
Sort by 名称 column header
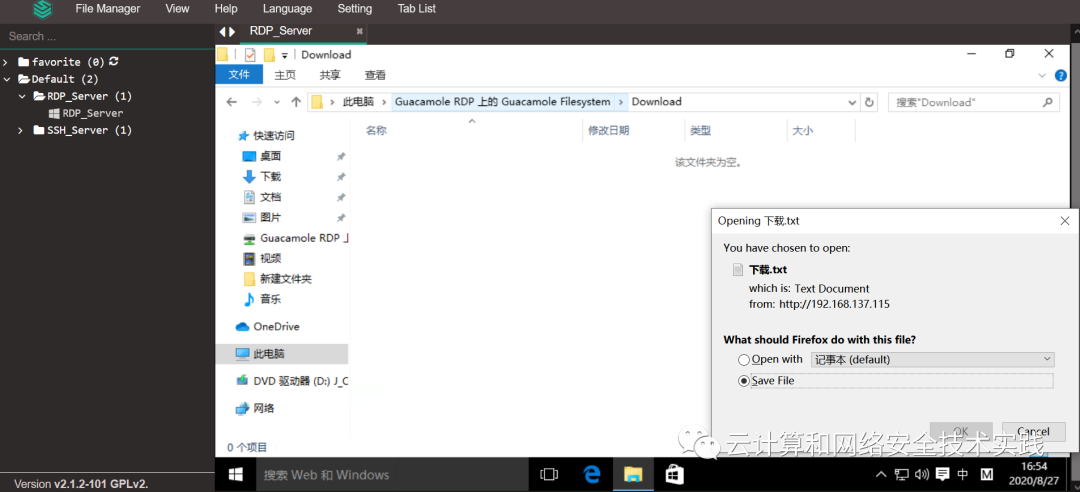376,130
